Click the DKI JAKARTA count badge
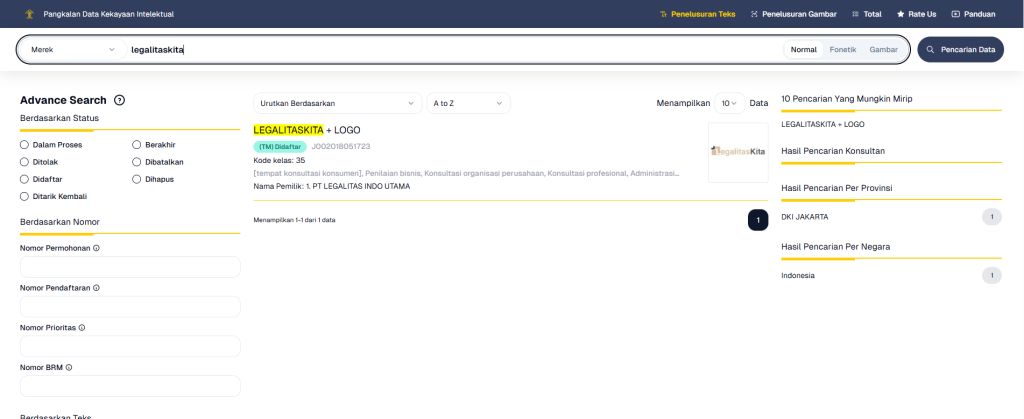The image size is (1024, 419). (x=991, y=217)
